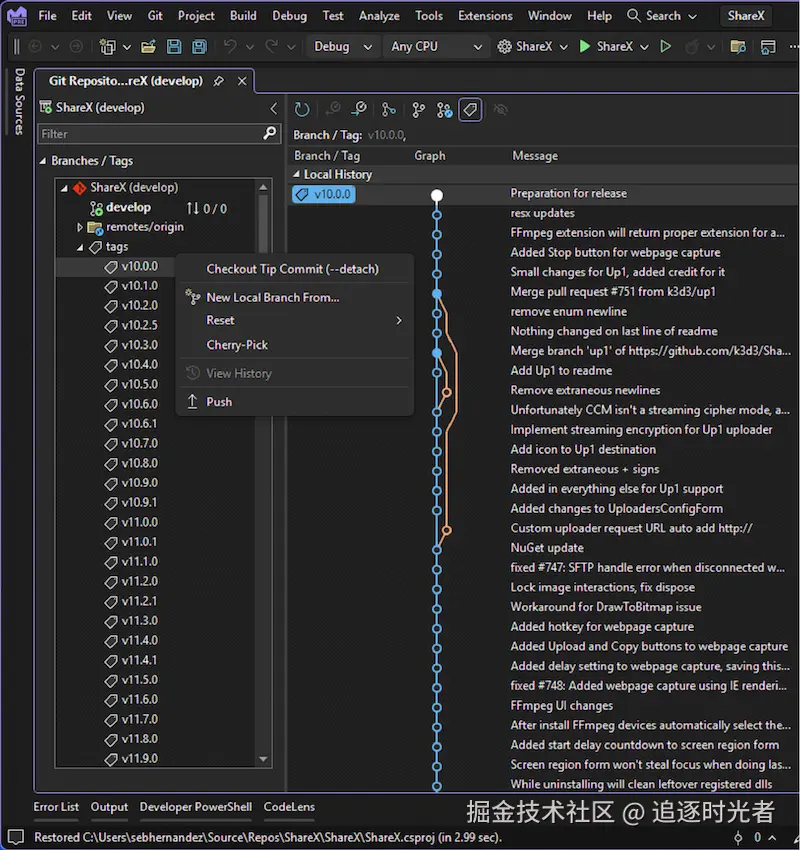
Task: Click the Save All icon in toolbar
Action: (x=199, y=47)
